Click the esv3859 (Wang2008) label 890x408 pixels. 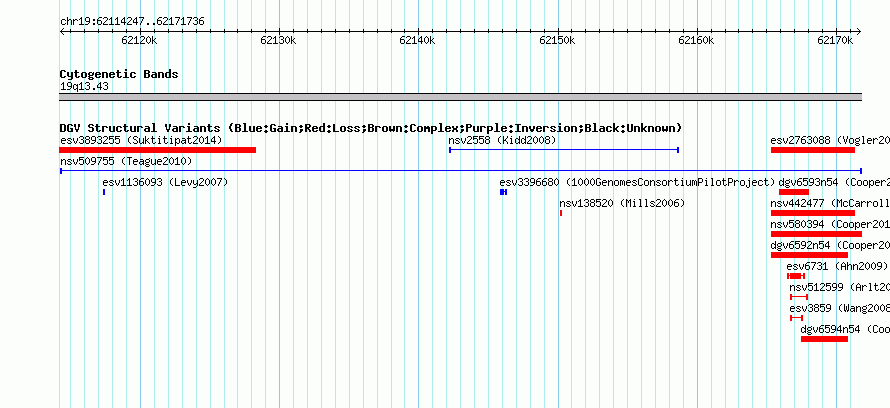click(839, 309)
